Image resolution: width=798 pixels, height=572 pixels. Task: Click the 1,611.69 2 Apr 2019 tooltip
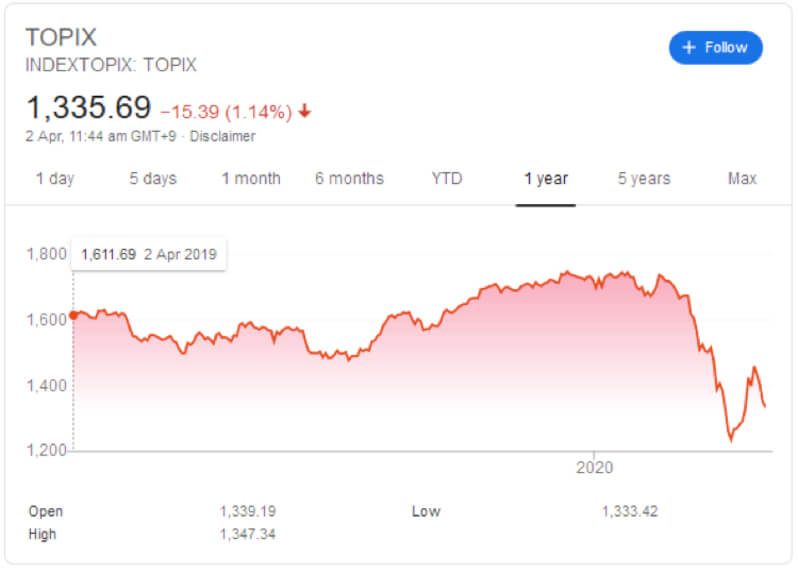(x=149, y=254)
